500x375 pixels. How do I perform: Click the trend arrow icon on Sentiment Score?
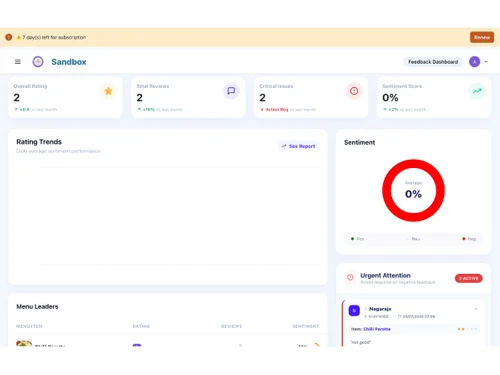pos(477,91)
